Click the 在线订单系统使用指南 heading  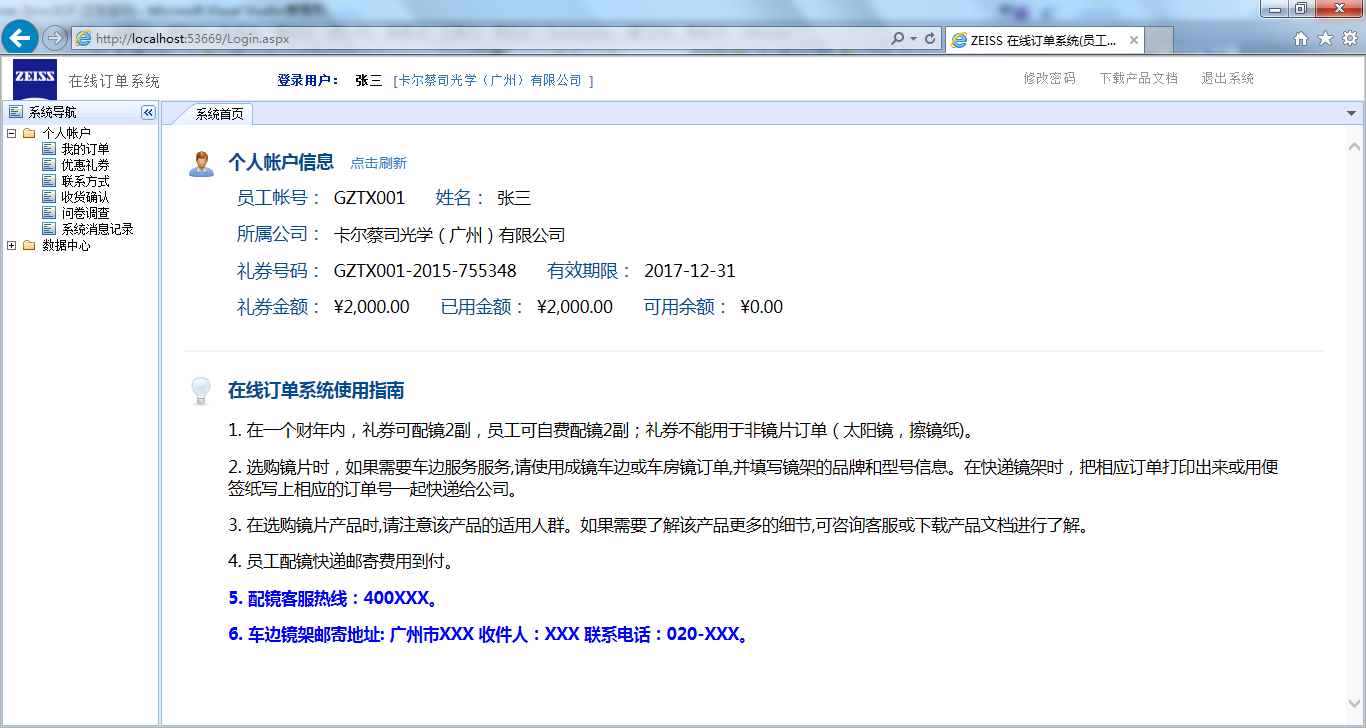click(316, 390)
